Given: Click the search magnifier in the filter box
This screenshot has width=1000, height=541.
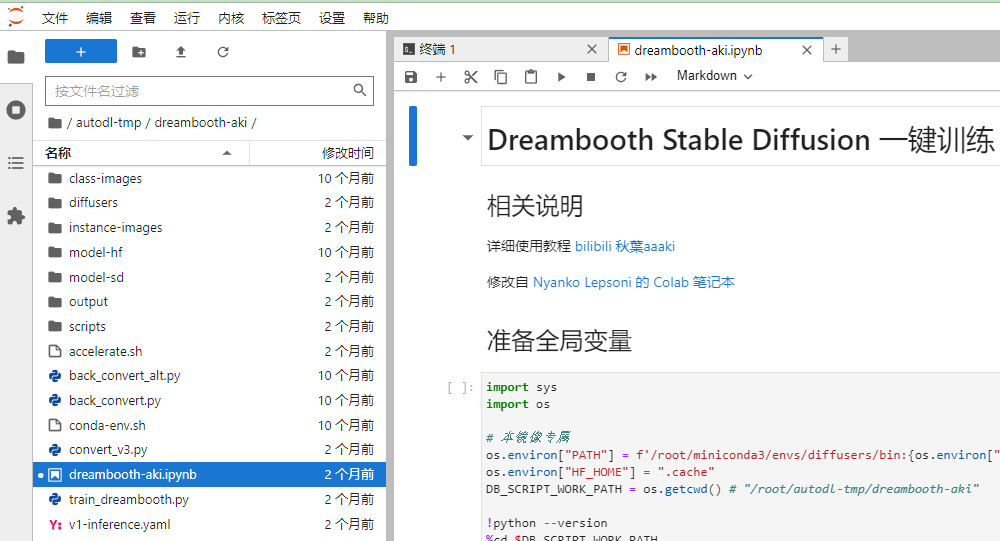Looking at the screenshot, I should click(360, 91).
